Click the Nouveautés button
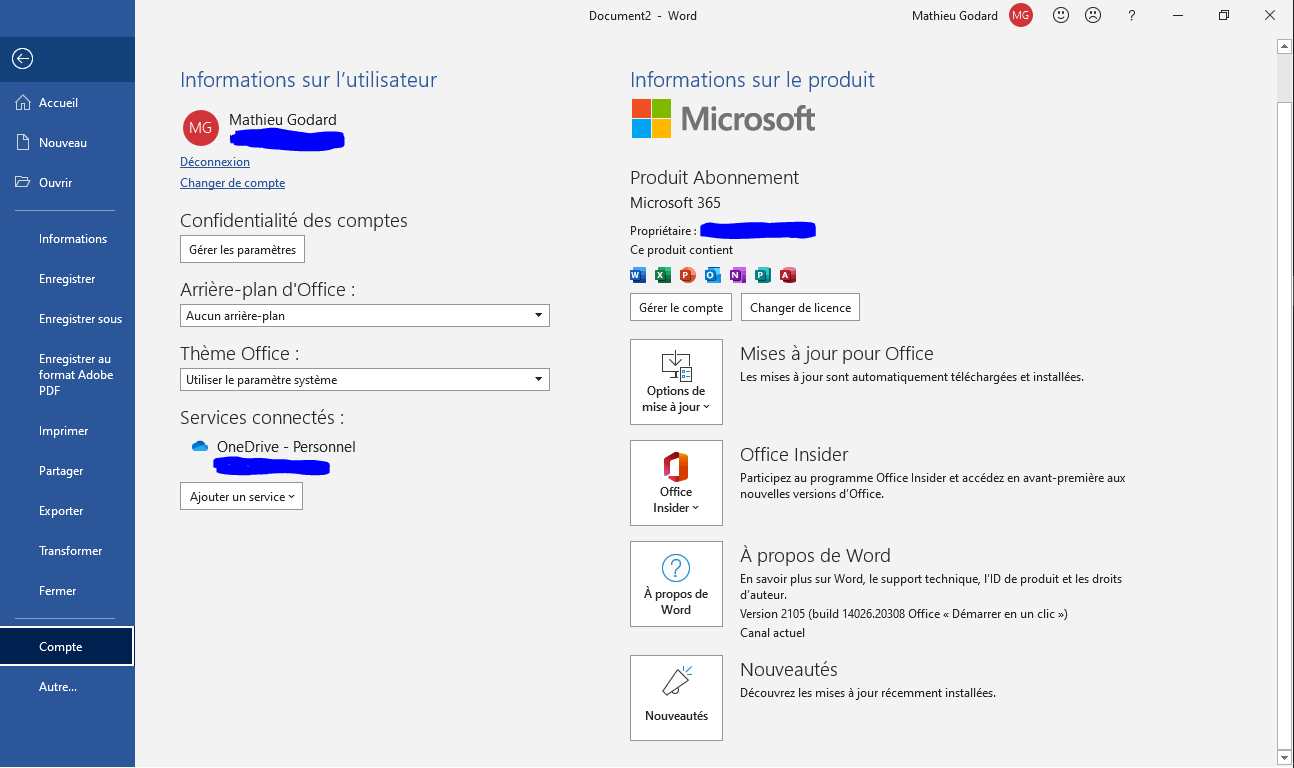Screen dimensions: 1294x768 [676, 698]
